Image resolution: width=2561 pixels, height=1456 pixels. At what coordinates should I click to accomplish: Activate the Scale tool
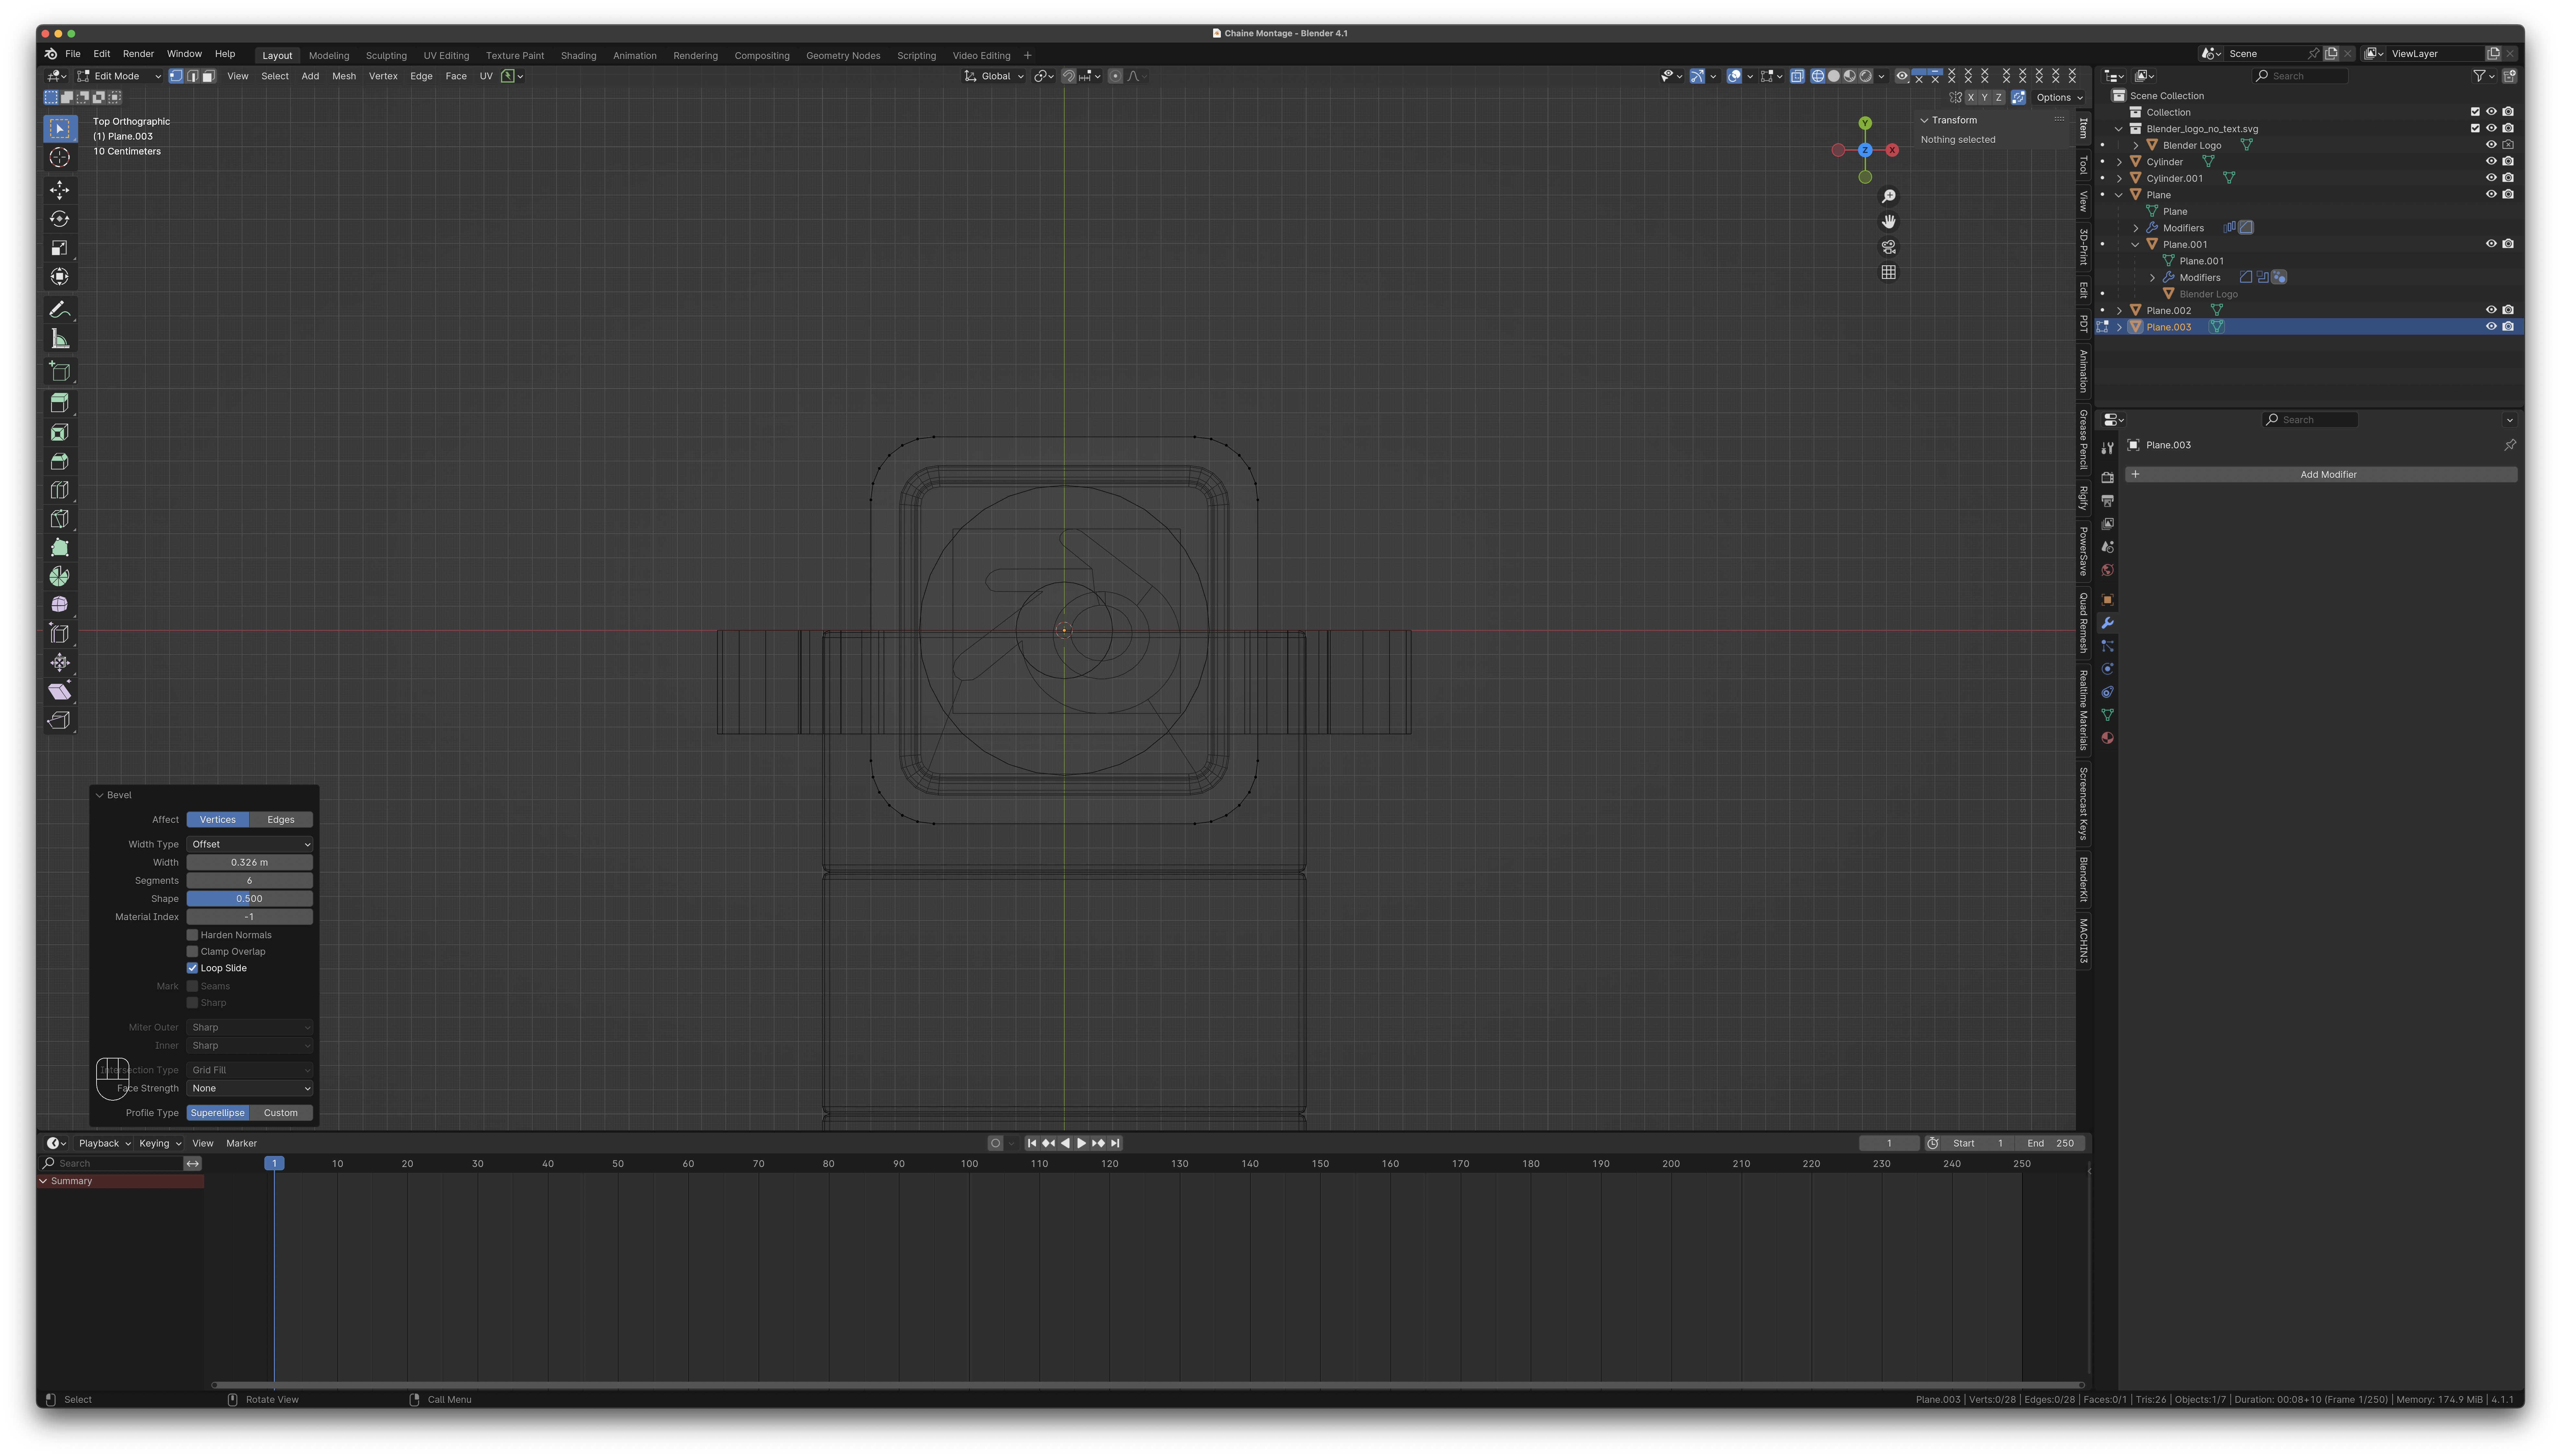coord(60,248)
